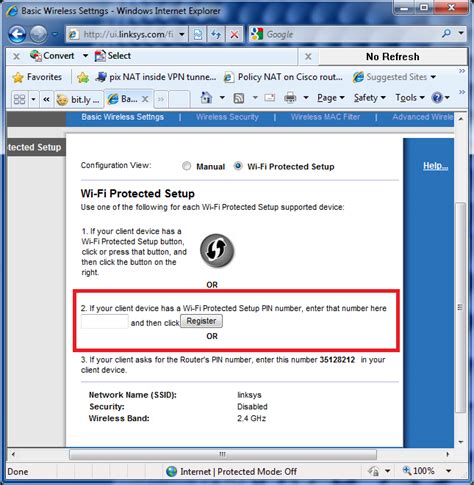
Task: Click the Convert toolbar button
Action: coord(52,56)
